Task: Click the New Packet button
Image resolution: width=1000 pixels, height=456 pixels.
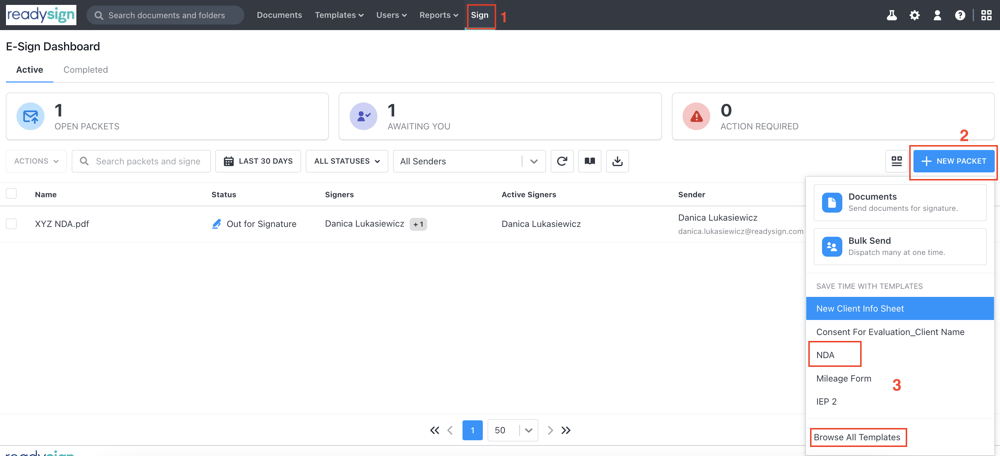Action: tap(953, 161)
